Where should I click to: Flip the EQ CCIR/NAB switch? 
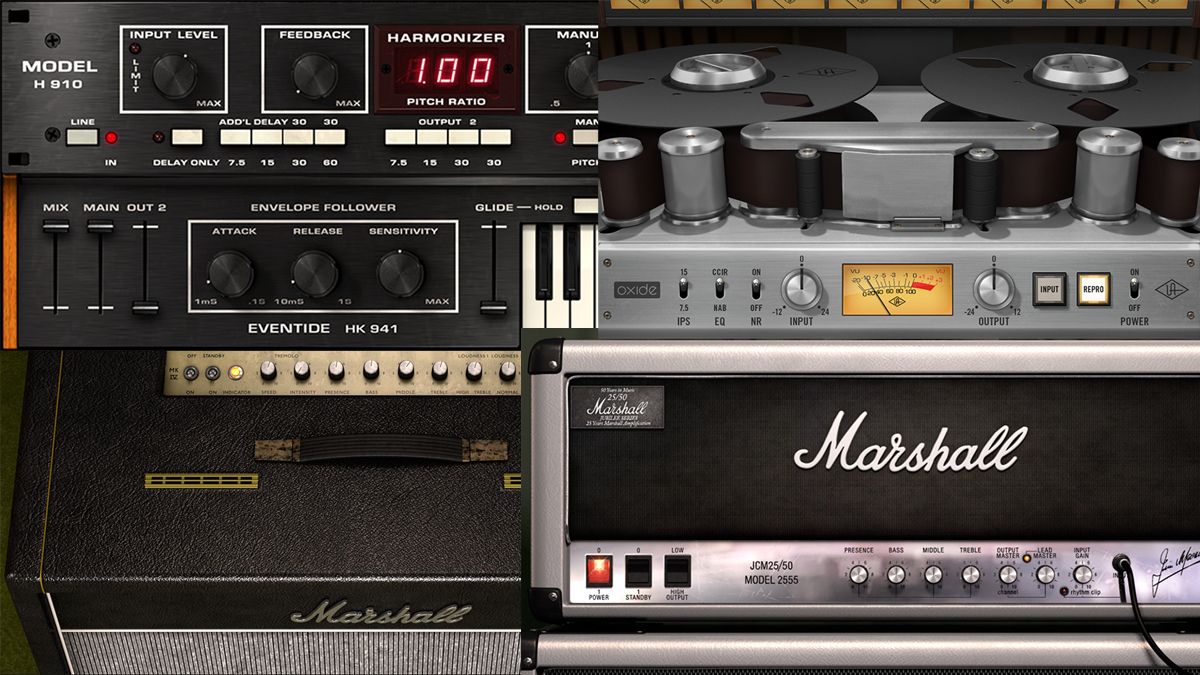pyautogui.click(x=719, y=288)
